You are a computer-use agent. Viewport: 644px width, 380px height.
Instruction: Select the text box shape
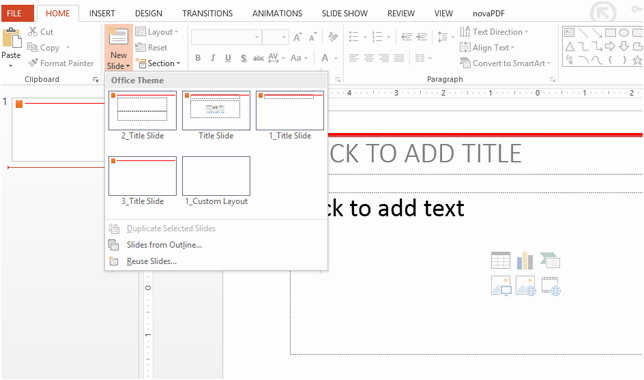tap(569, 32)
